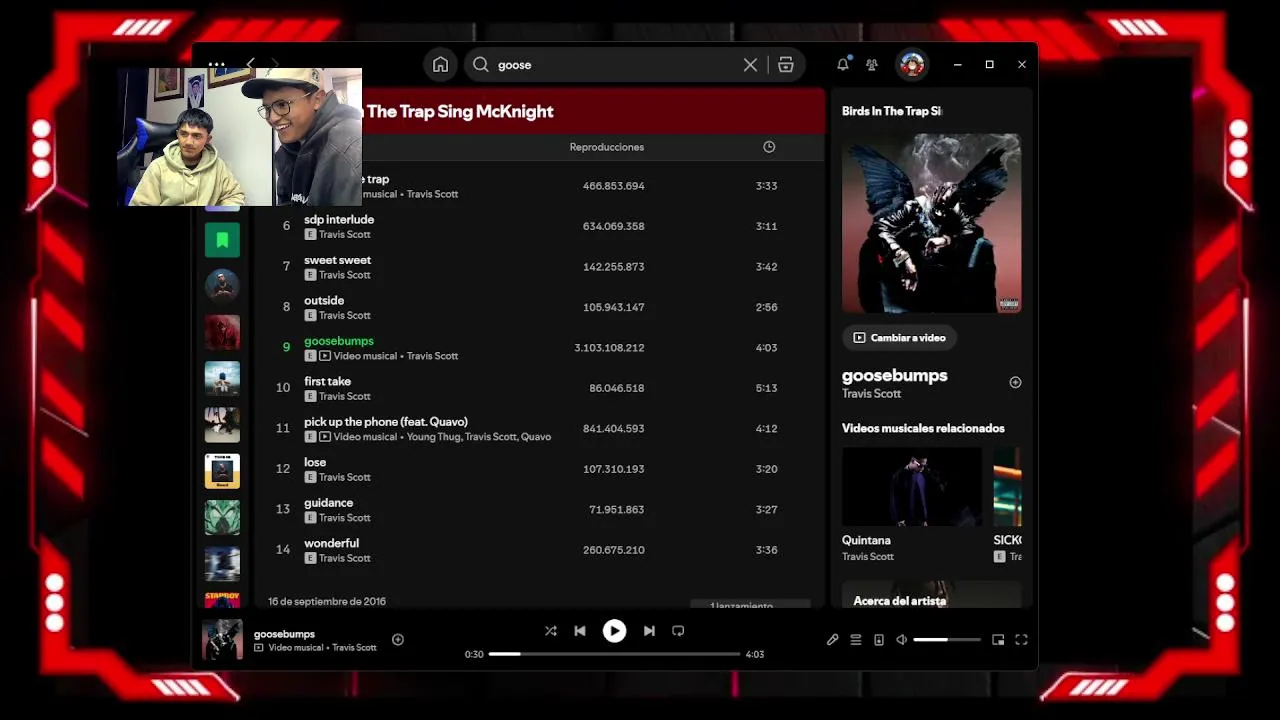Add current track to Liked Songs in player bar

click(x=398, y=640)
